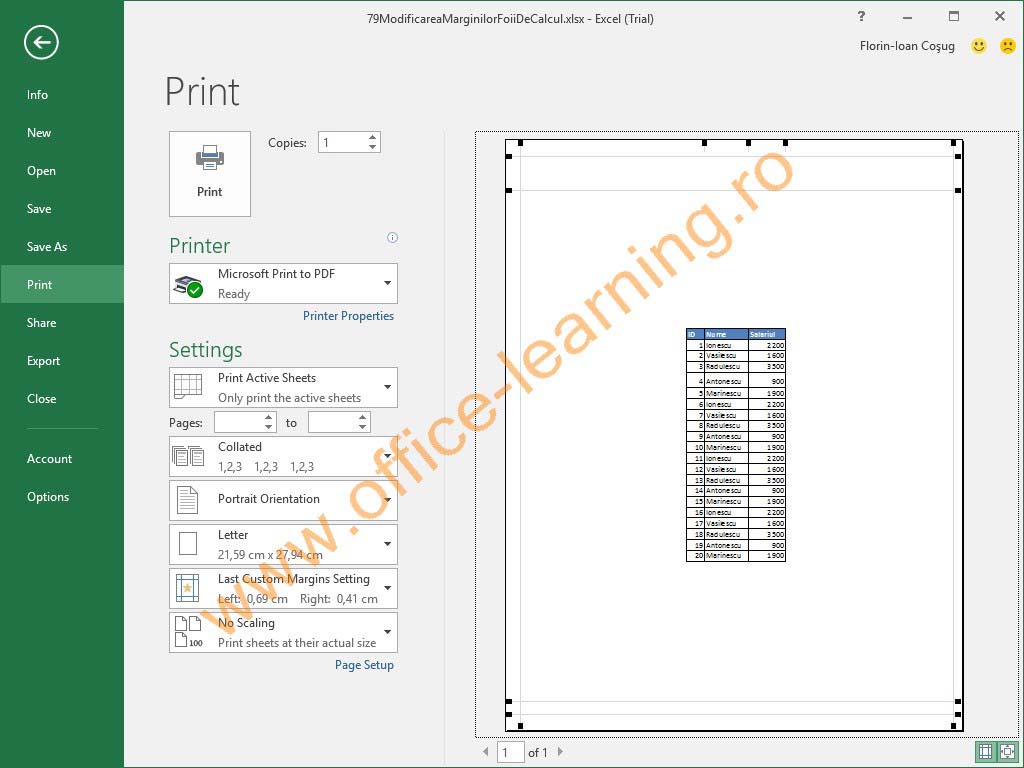Increase the Pages to value
Viewport: 1024px width, 768px height.
pyautogui.click(x=363, y=417)
